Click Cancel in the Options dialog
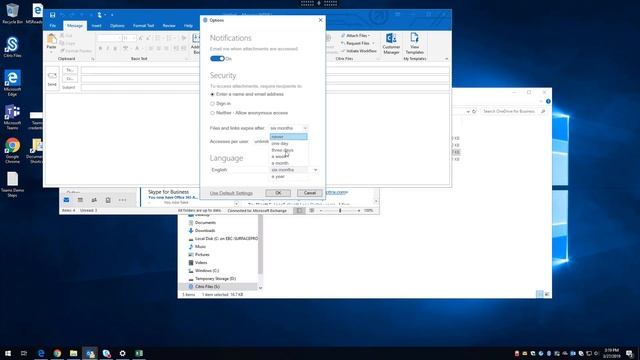640x360 pixels. 309,193
